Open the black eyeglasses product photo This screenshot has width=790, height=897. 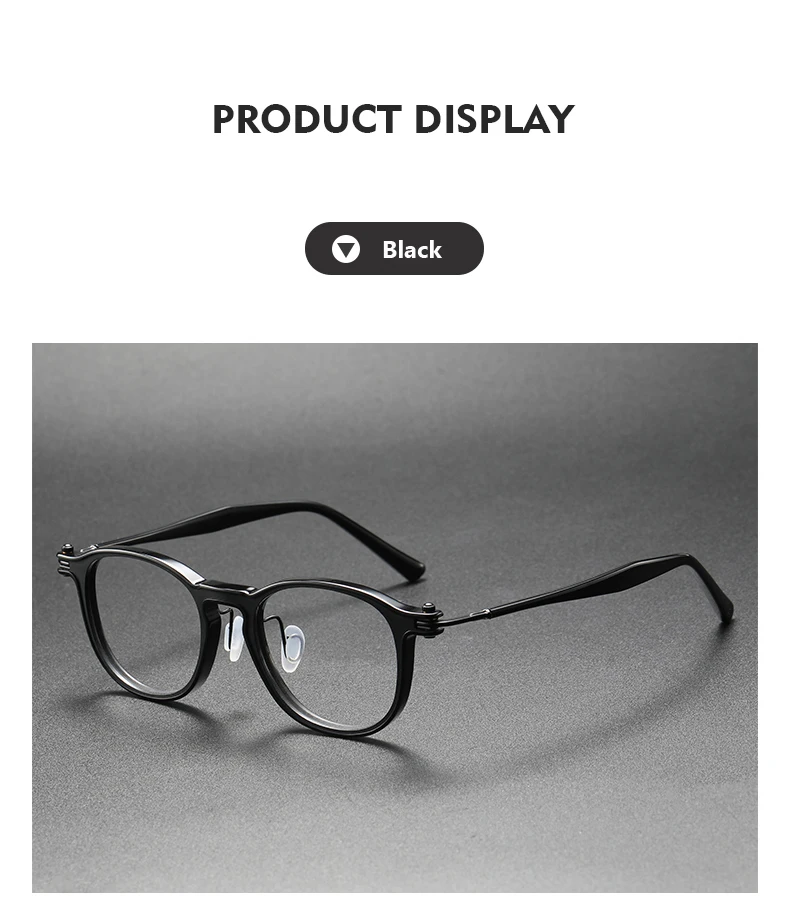pyautogui.click(x=395, y=617)
